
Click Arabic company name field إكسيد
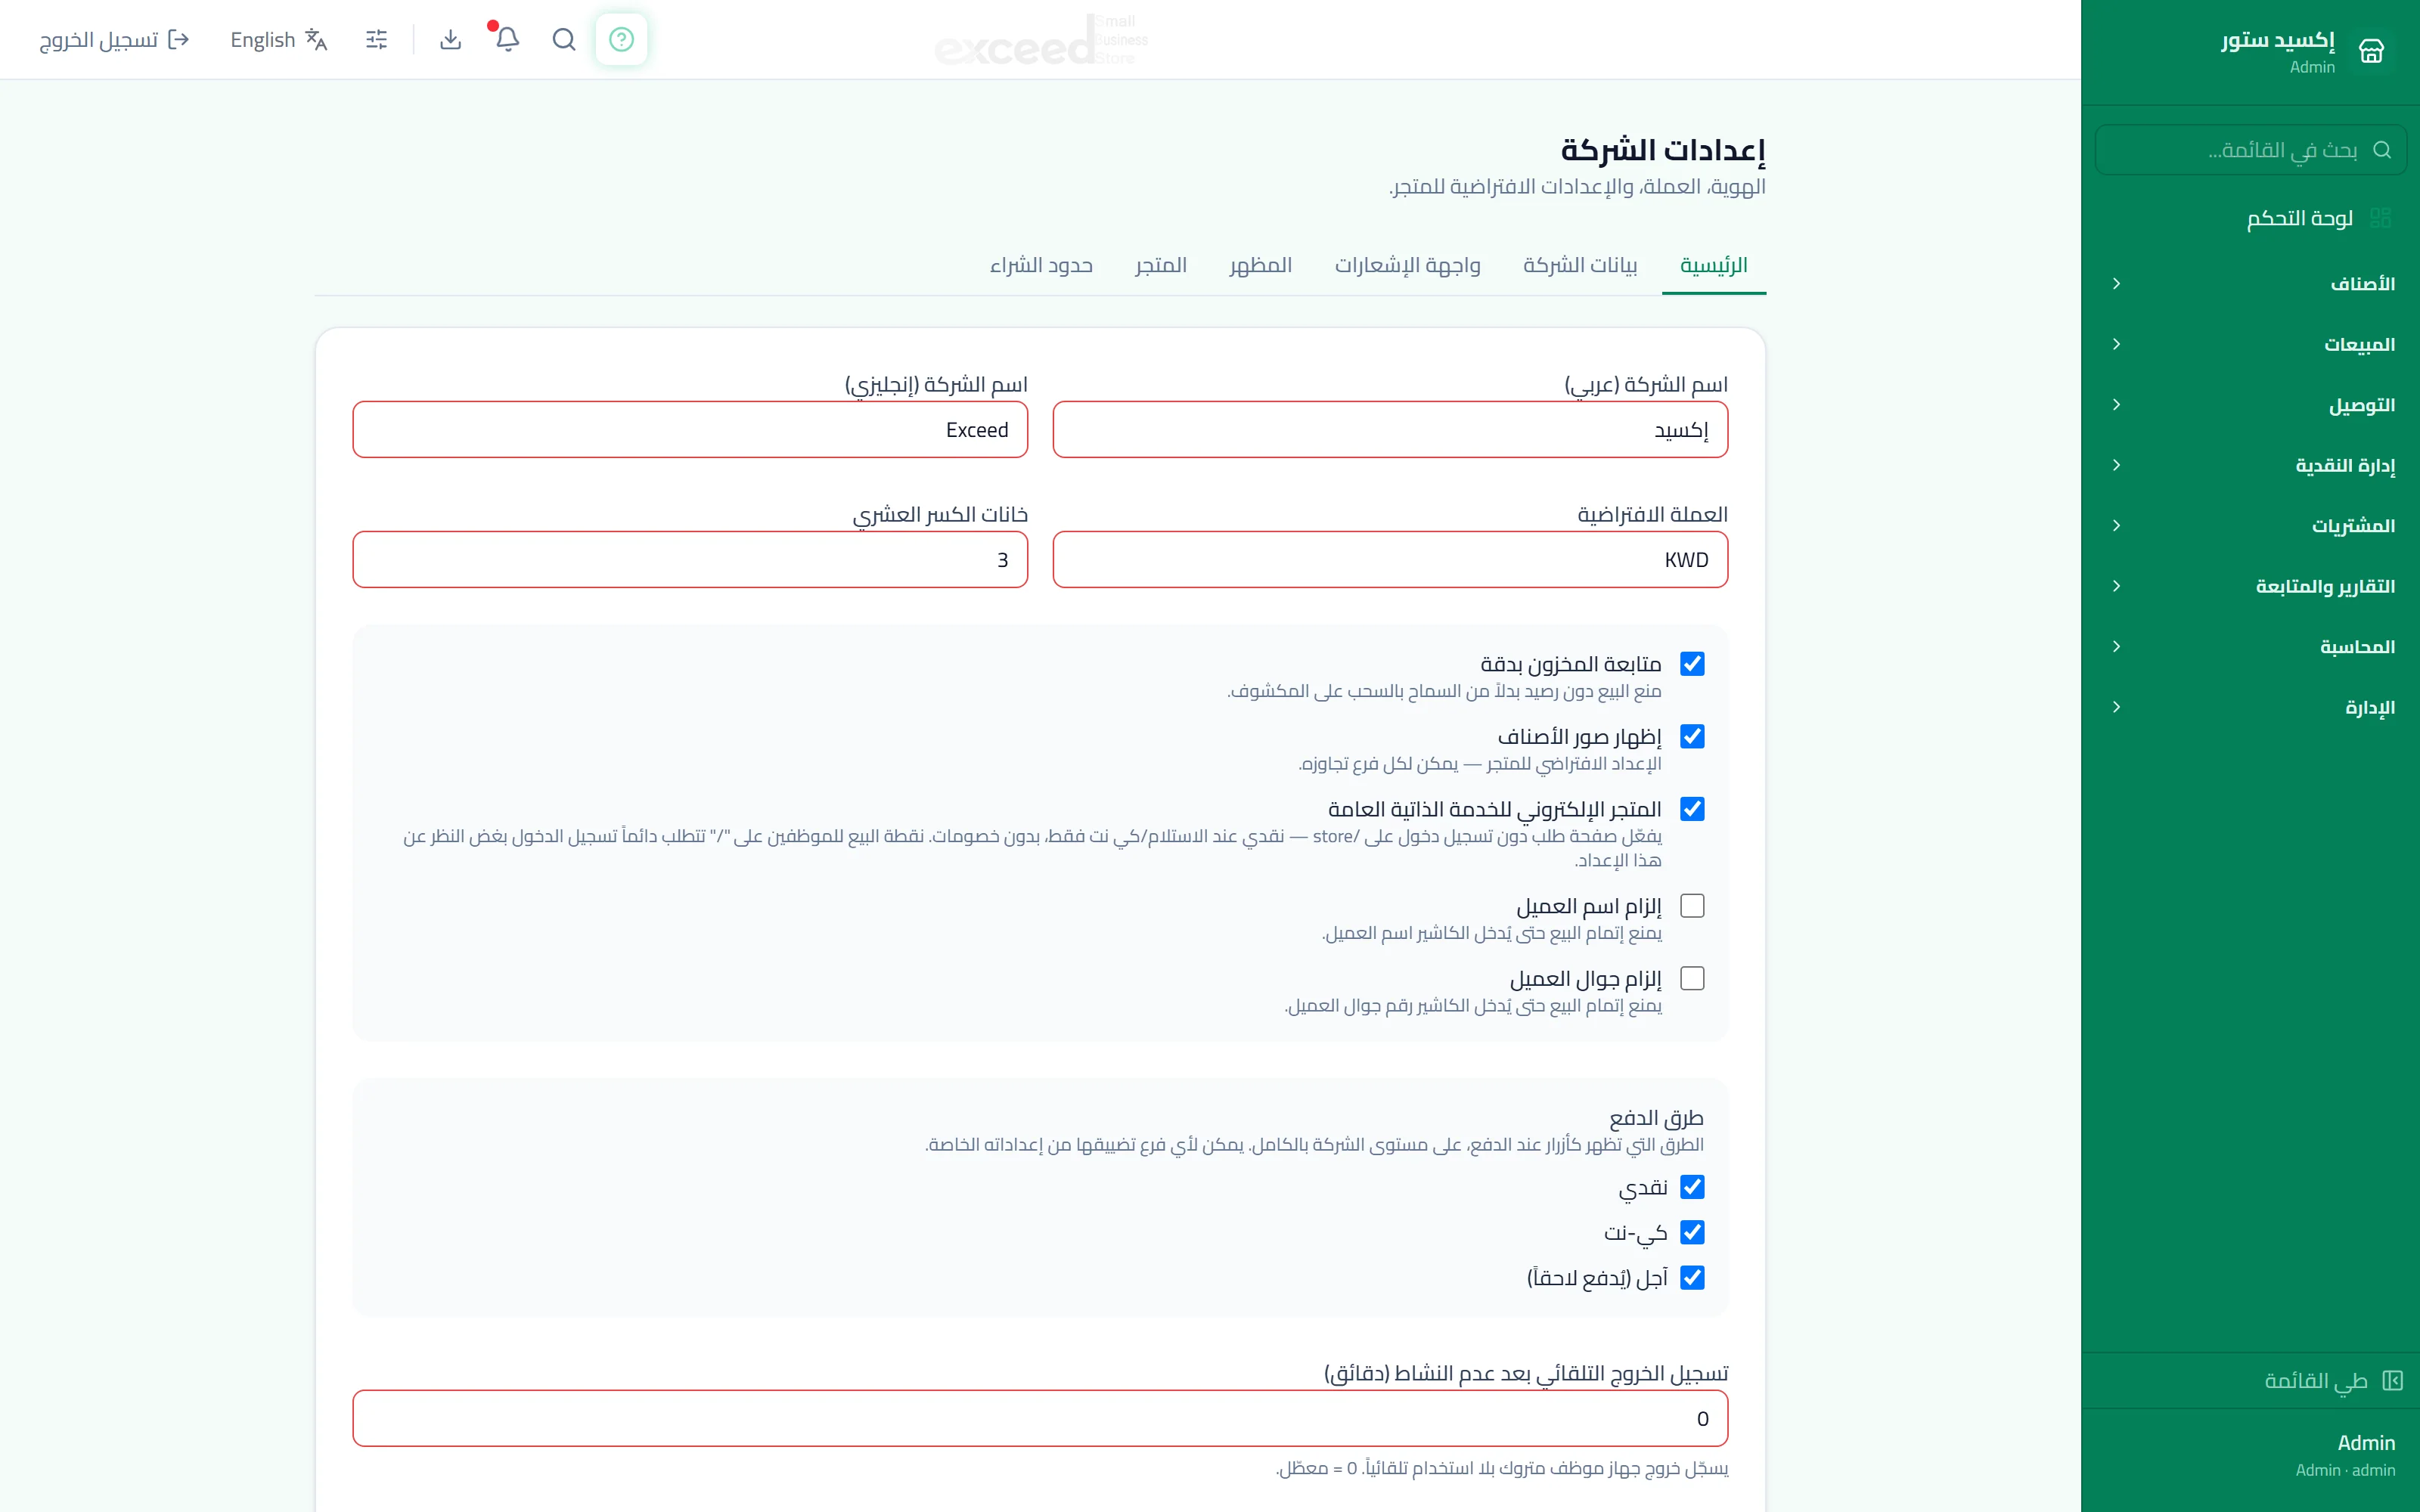(x=1390, y=430)
